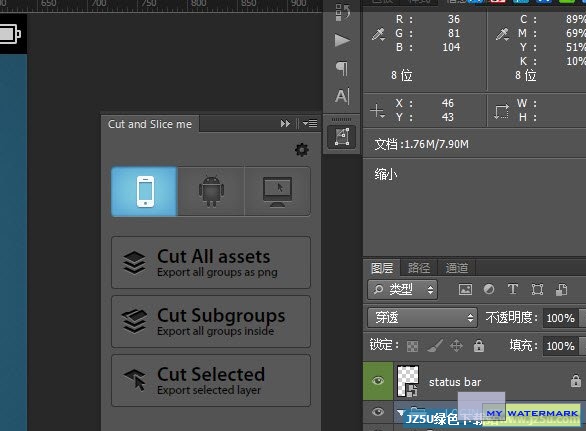The width and height of the screenshot is (586, 431).
Task: Click the status bar layer lock icon
Action: (576, 381)
